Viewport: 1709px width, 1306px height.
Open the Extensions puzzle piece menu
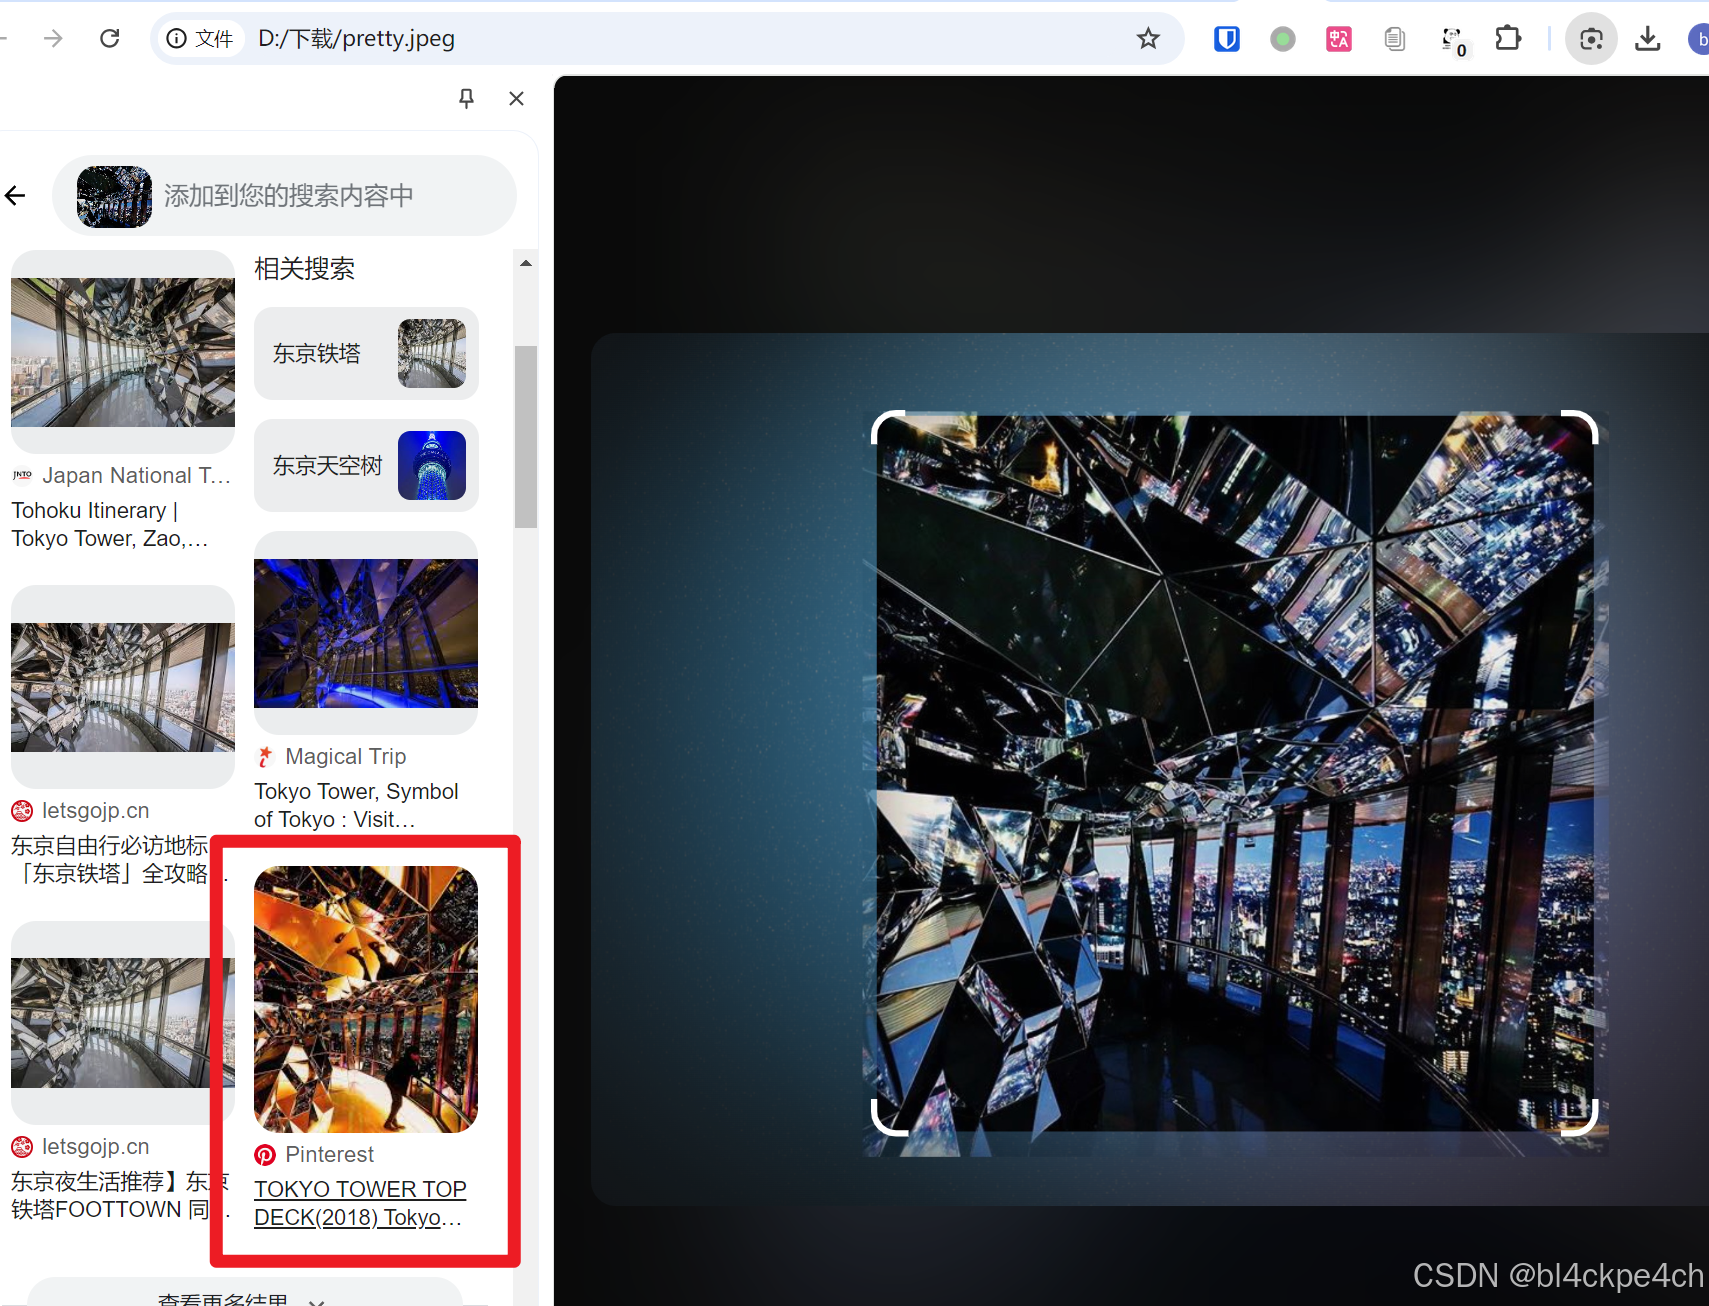point(1508,39)
